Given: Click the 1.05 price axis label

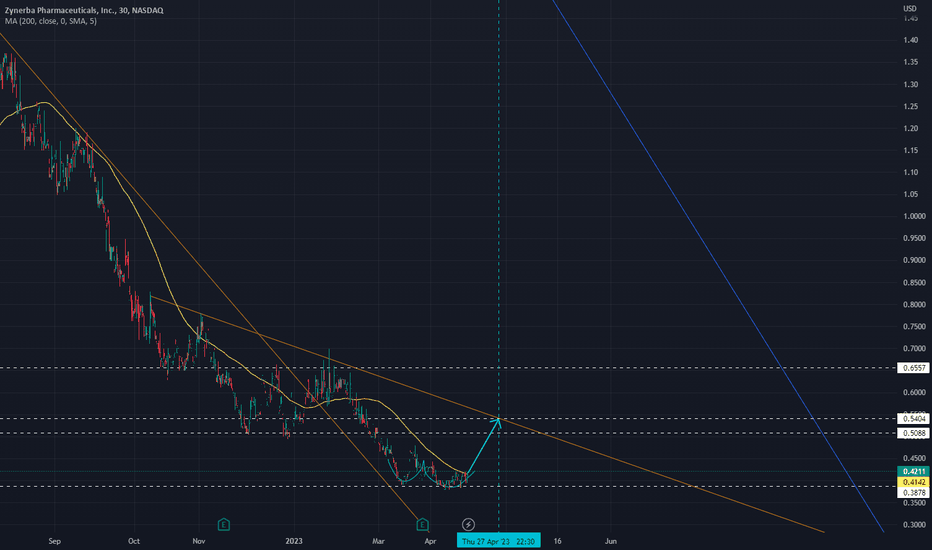Looking at the screenshot, I should coord(911,194).
